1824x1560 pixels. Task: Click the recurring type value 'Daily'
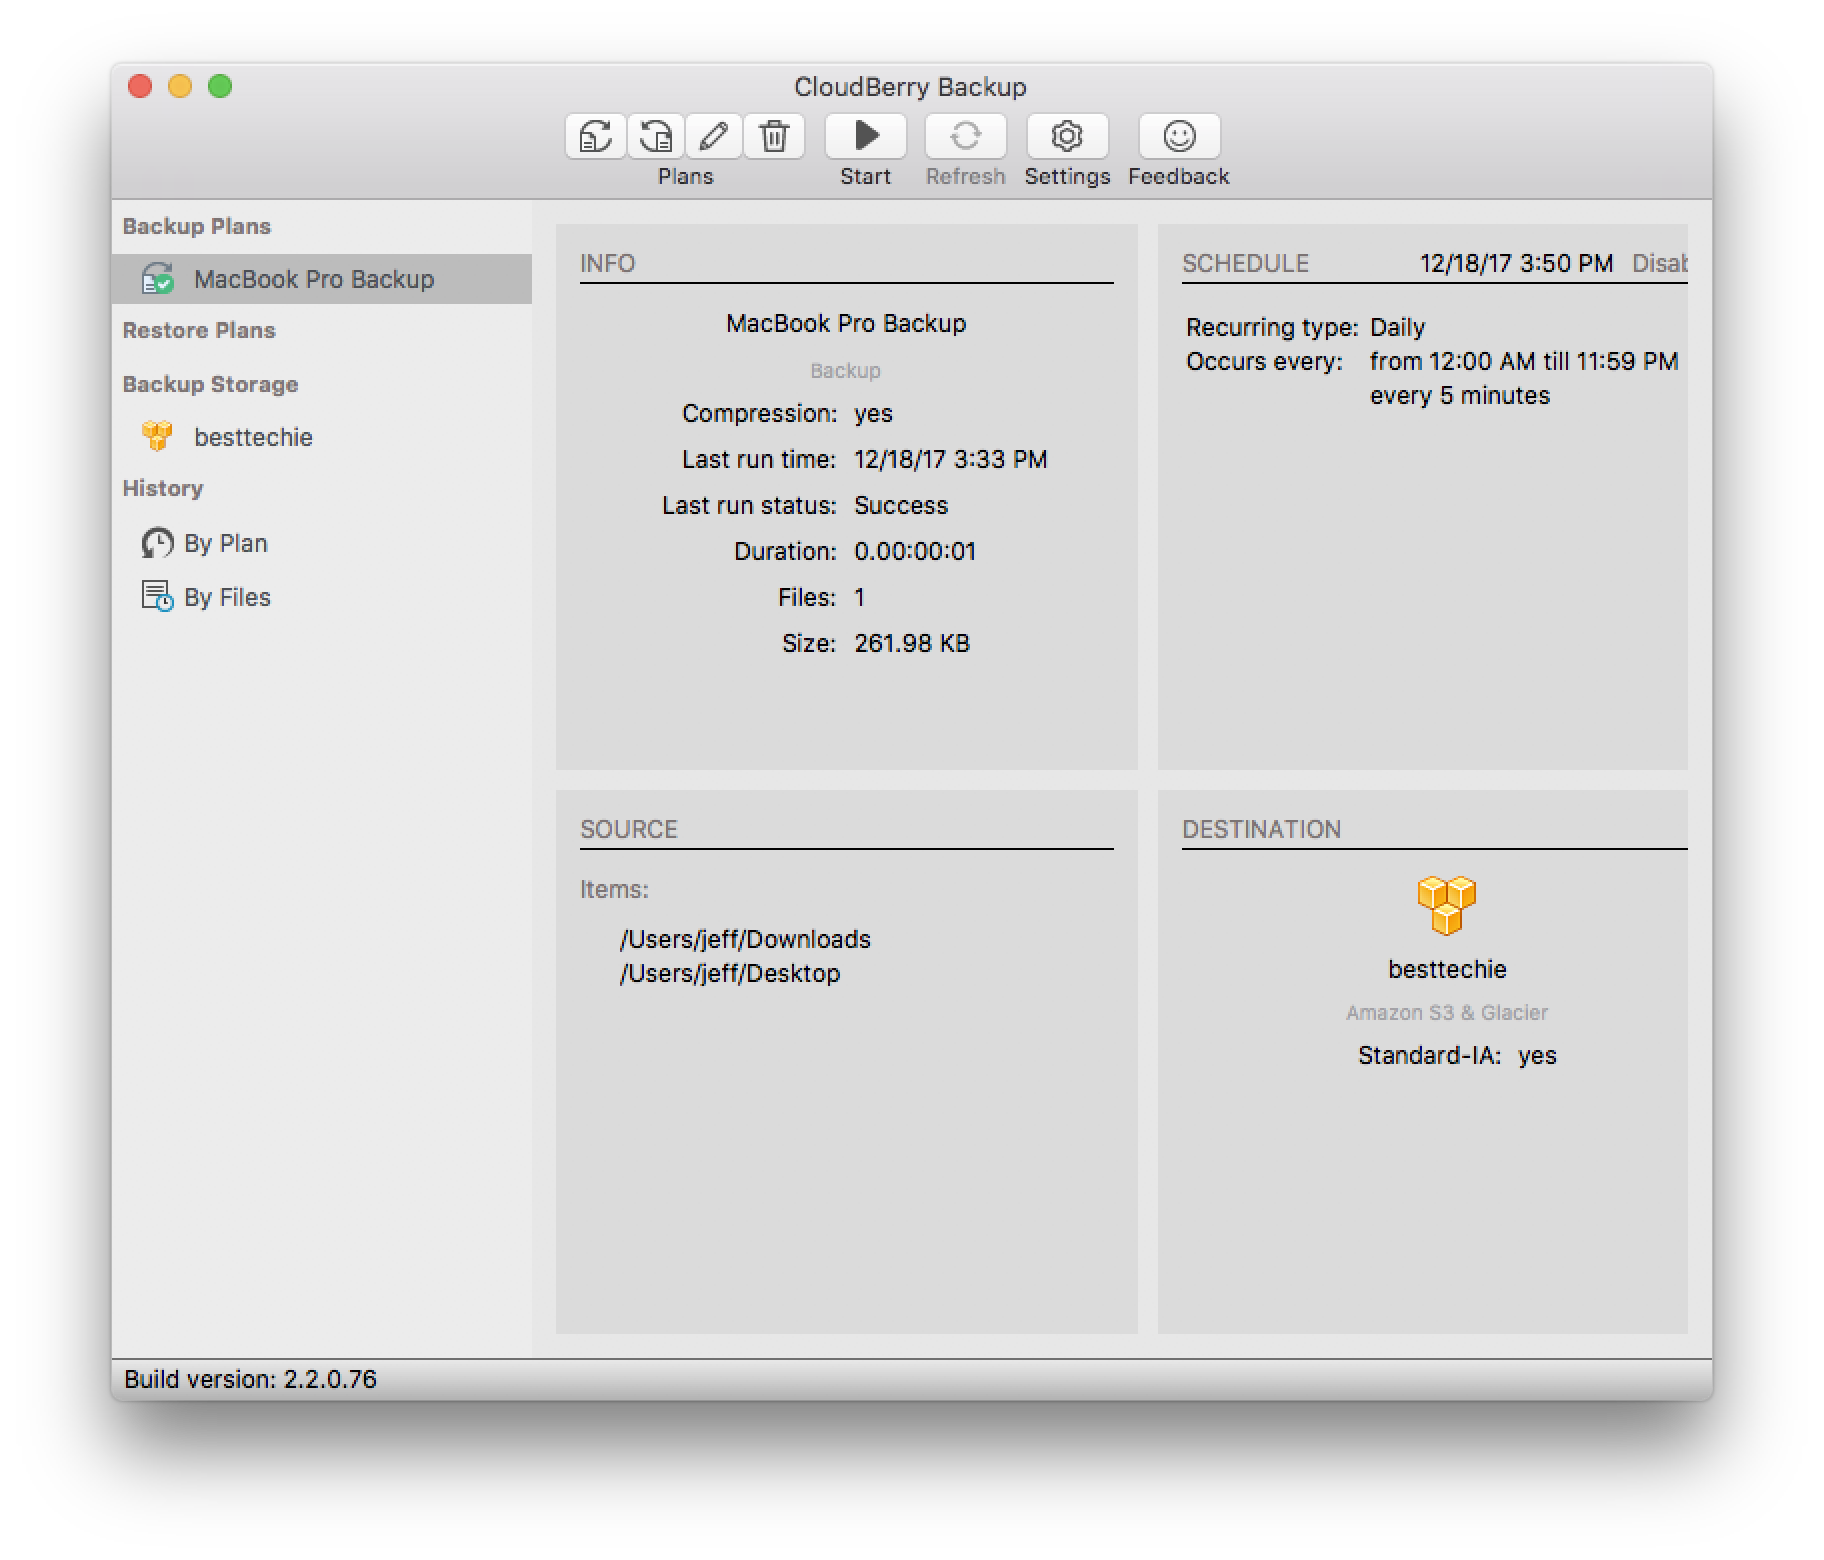(x=1397, y=327)
